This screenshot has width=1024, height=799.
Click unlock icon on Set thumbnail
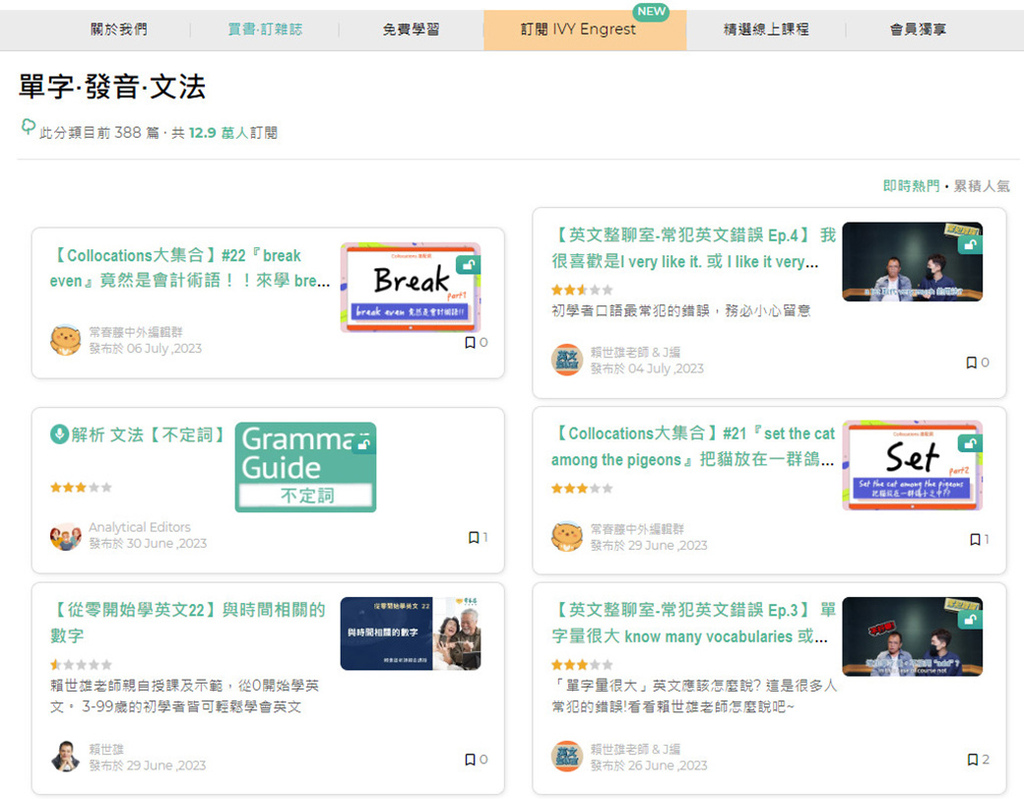pos(970,444)
